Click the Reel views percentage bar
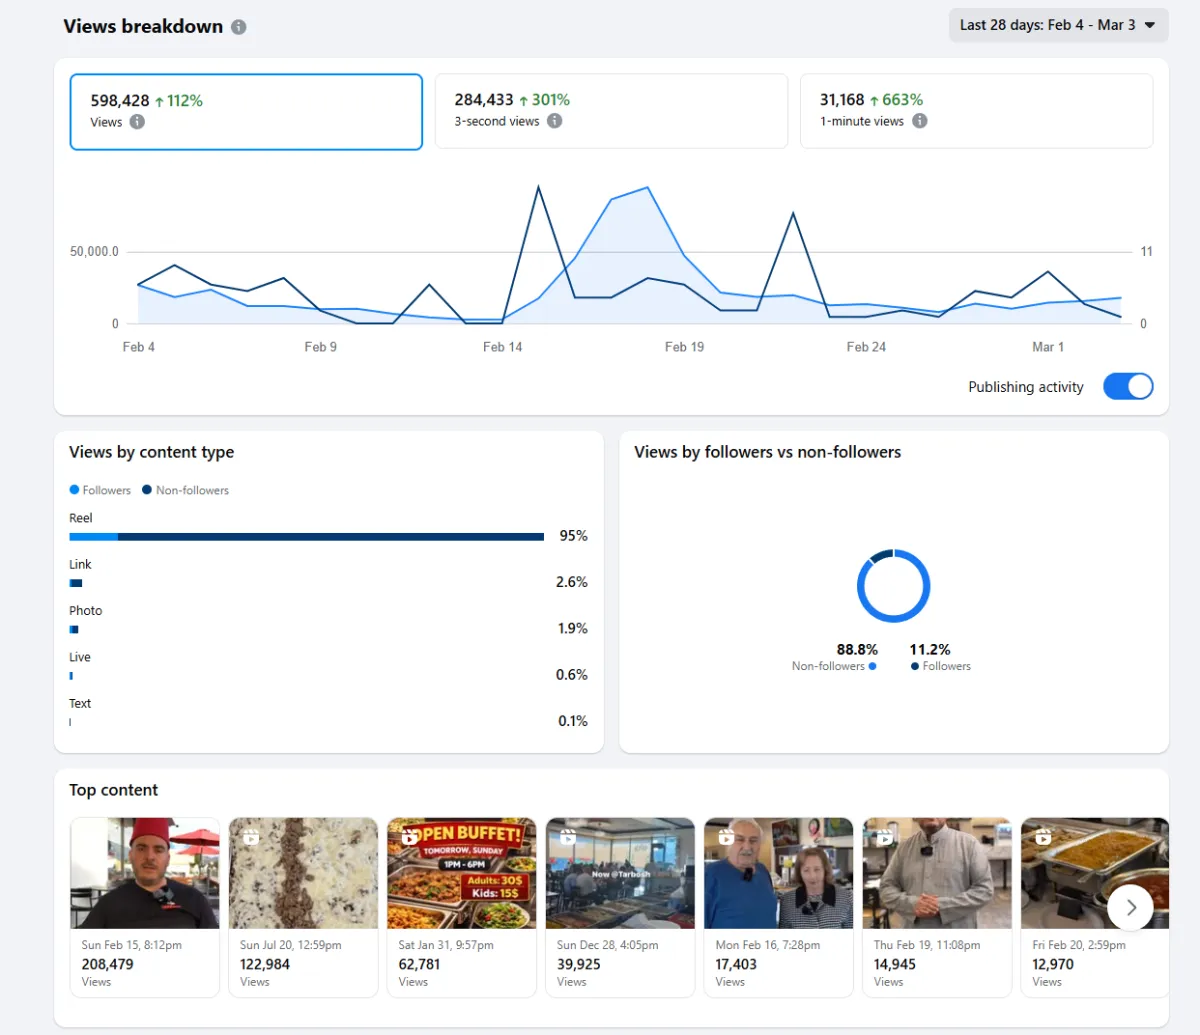The image size is (1200, 1035). 306,537
